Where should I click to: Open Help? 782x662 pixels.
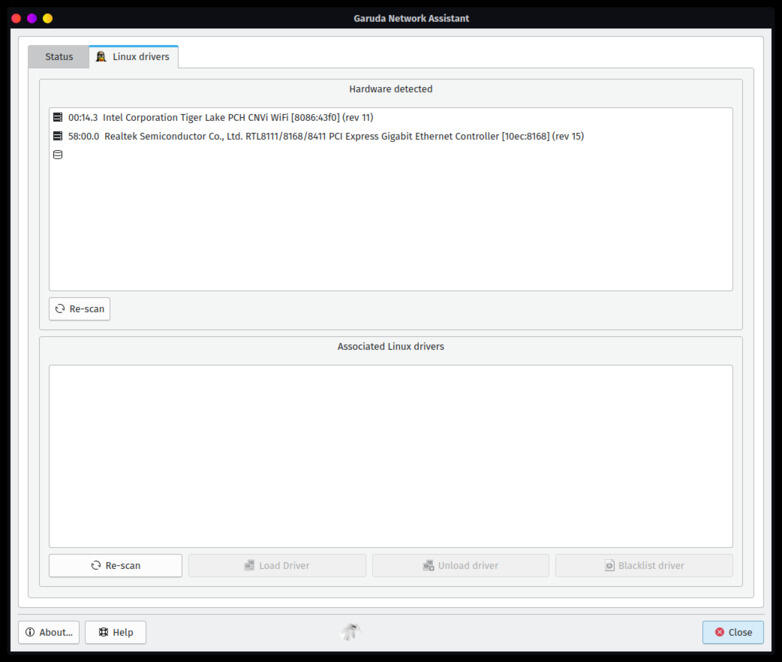(116, 633)
